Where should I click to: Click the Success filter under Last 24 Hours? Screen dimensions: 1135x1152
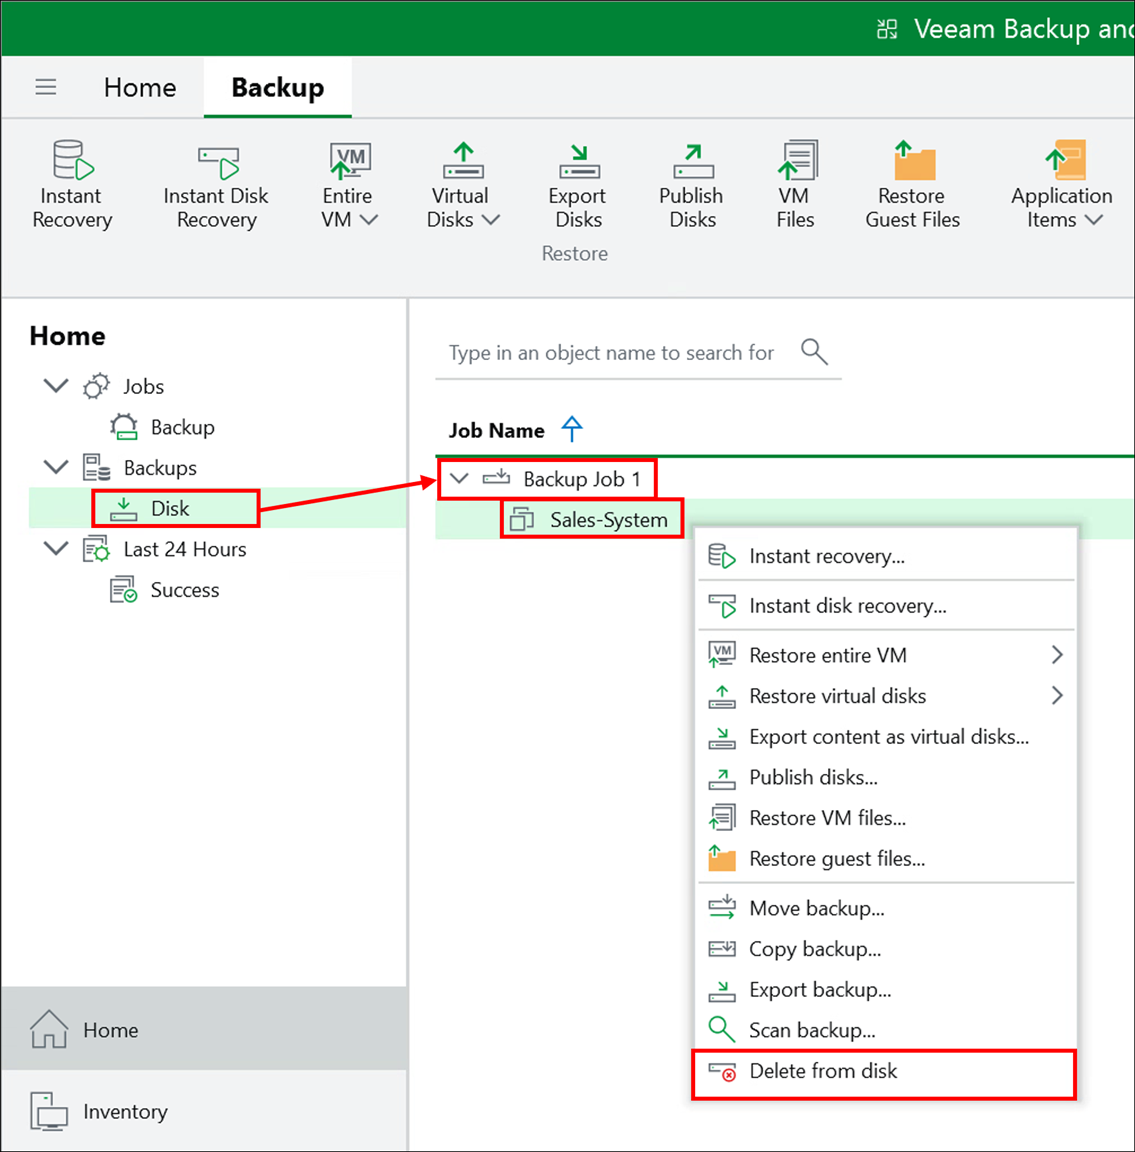click(186, 589)
